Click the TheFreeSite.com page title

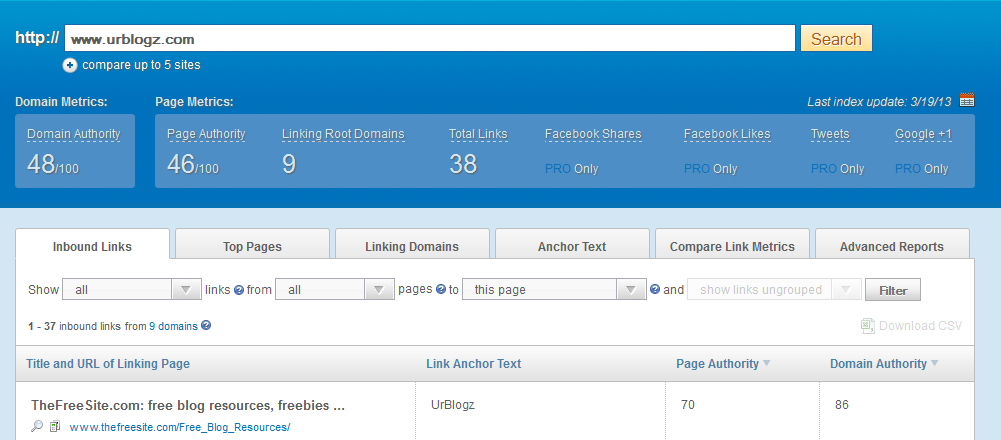coord(188,406)
